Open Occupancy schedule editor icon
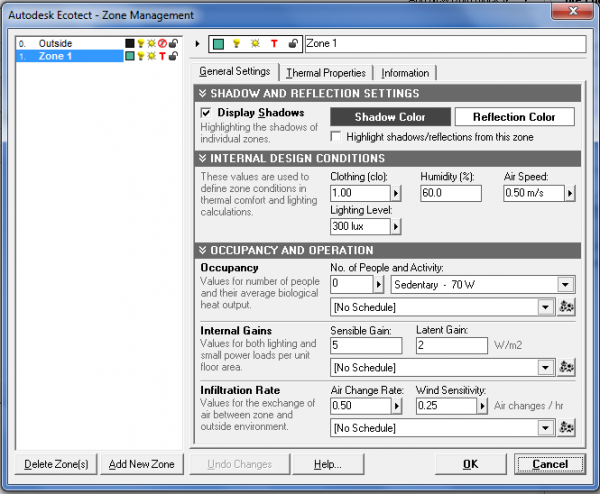Image resolution: width=600 pixels, height=494 pixels. (x=566, y=307)
